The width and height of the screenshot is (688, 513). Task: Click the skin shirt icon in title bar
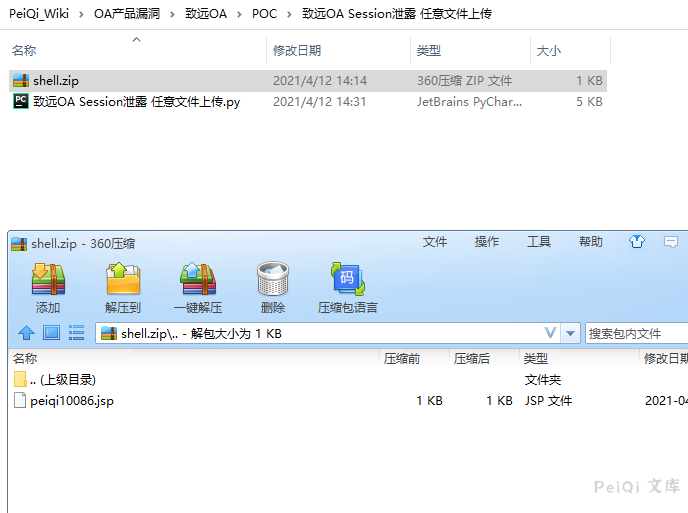(x=637, y=242)
